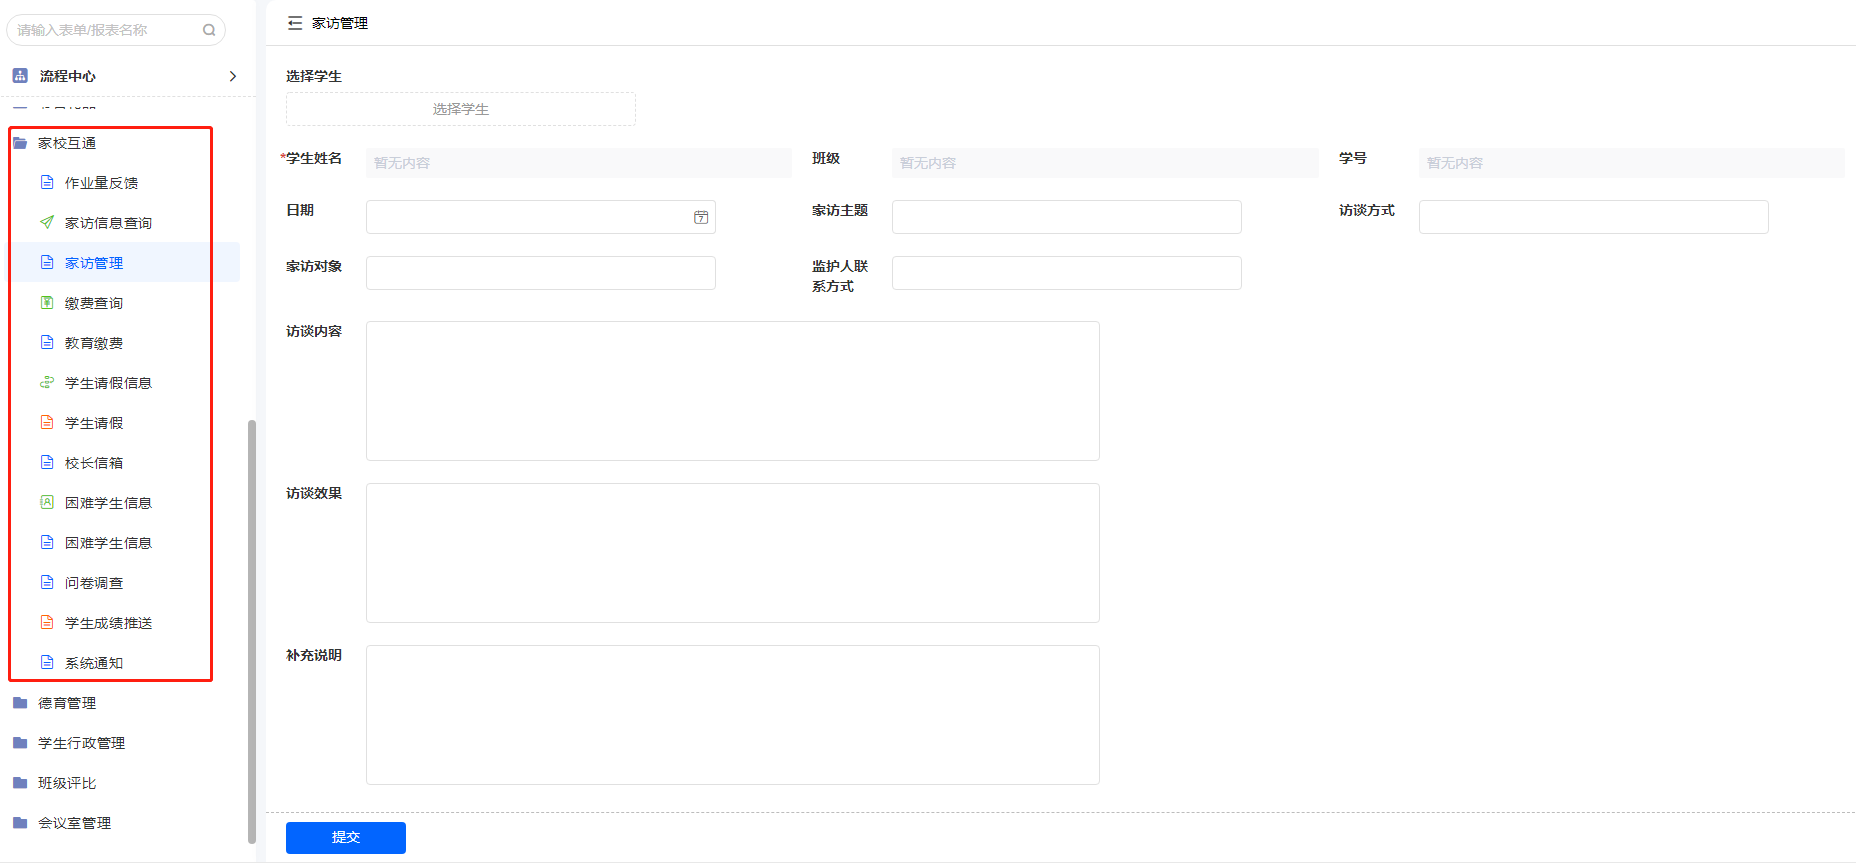The height and width of the screenshot is (865, 1856).
Task: Click the sidebar vertical scrollbar
Action: (252, 632)
